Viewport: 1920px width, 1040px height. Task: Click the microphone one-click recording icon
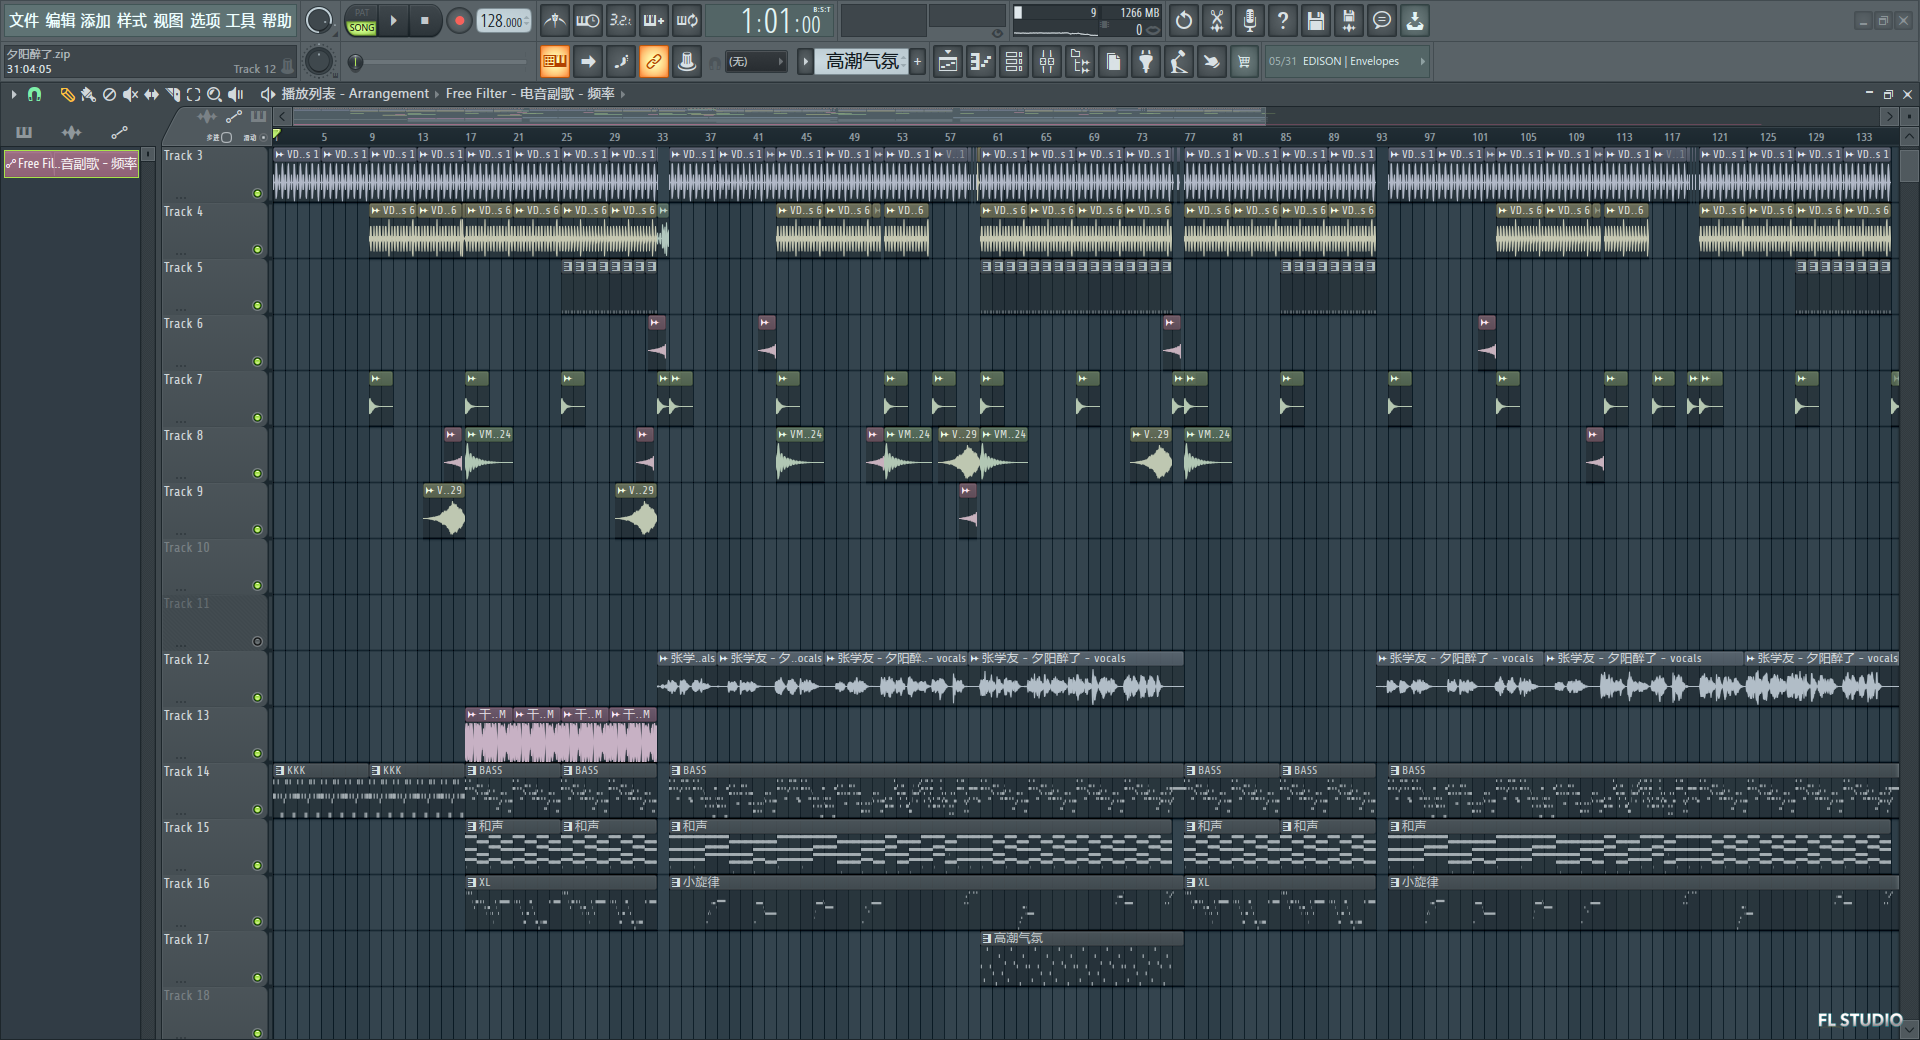[x=1250, y=20]
